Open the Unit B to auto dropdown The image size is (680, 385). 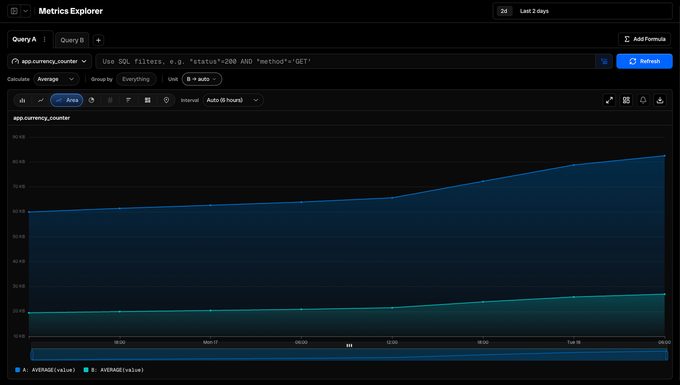[x=202, y=79]
